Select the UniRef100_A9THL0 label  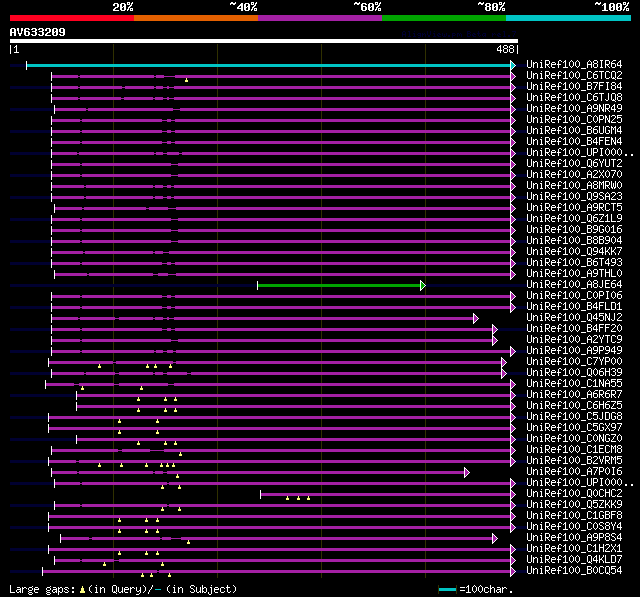(x=574, y=274)
